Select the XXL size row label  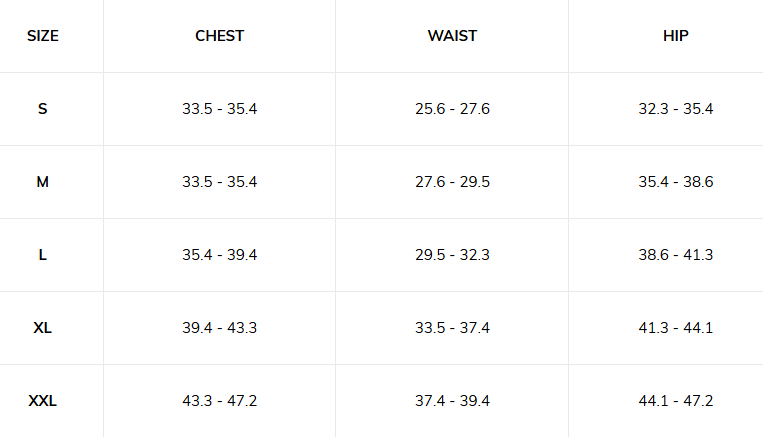coord(42,401)
